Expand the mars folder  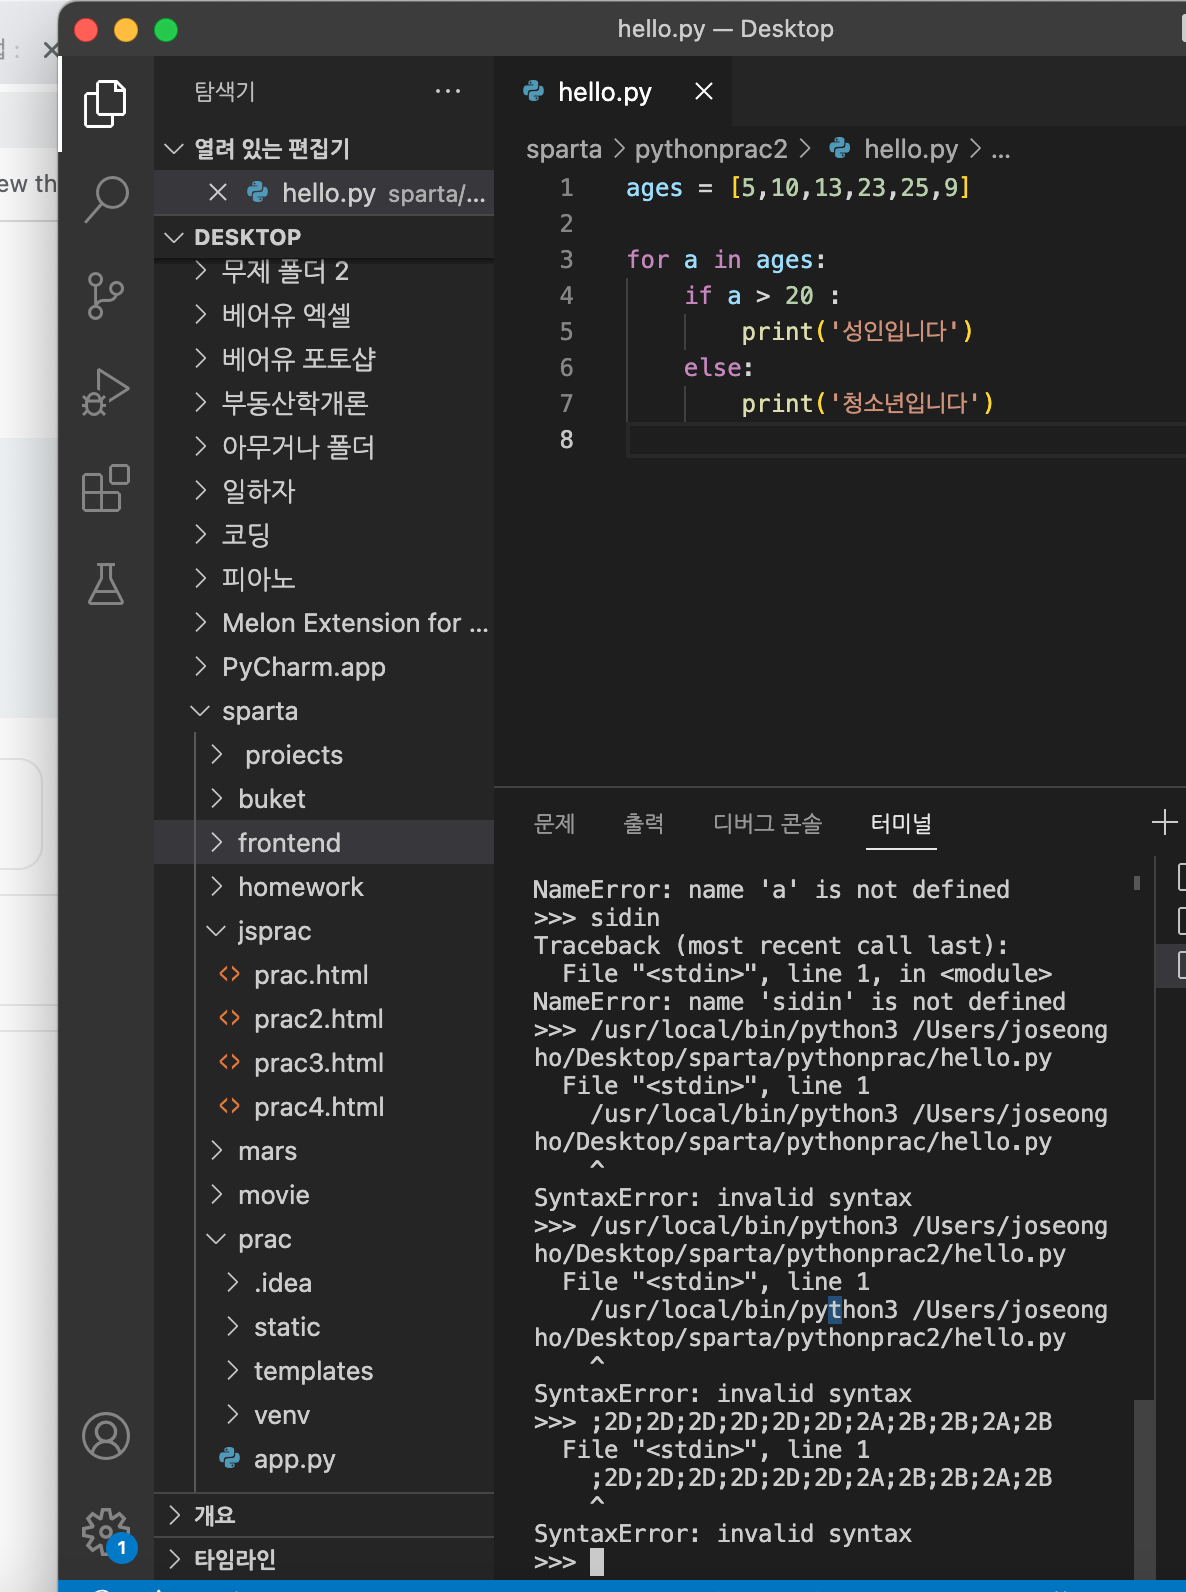pos(324,1151)
